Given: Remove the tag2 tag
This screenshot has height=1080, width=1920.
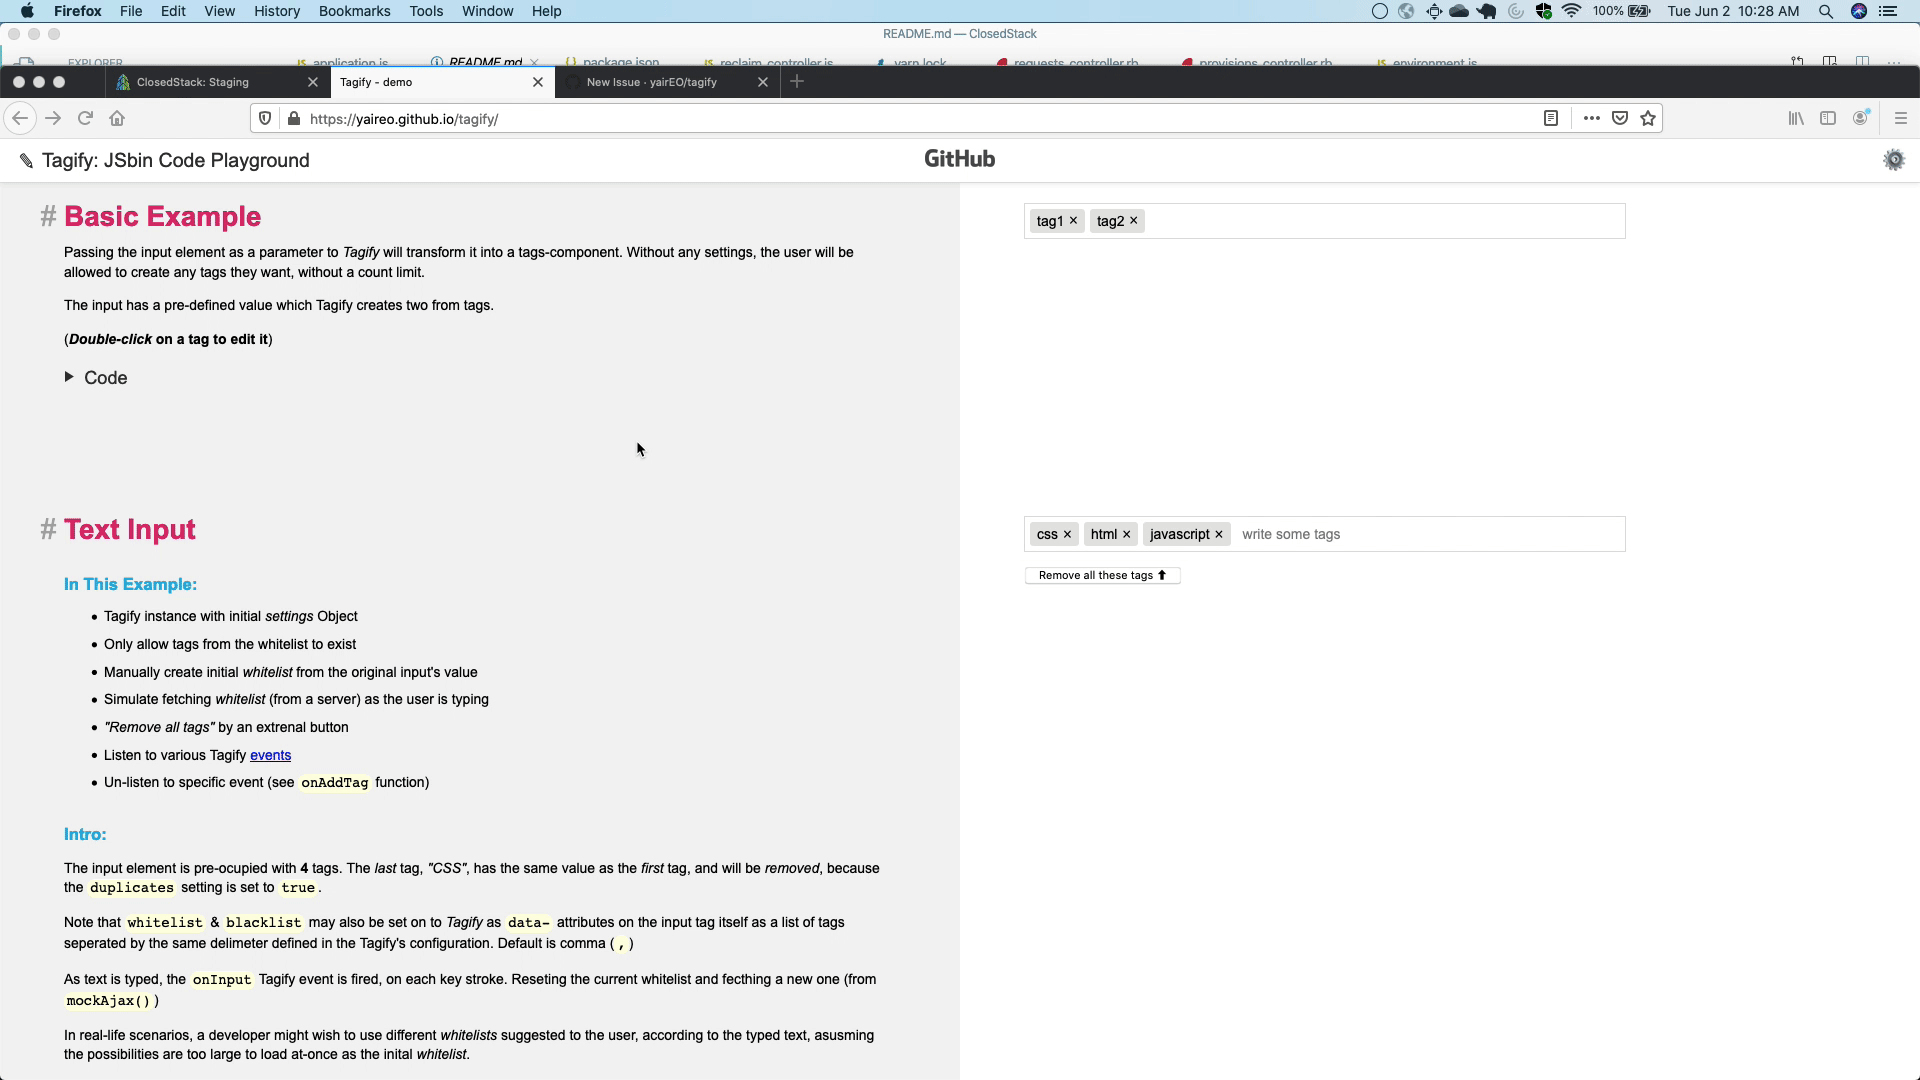Looking at the screenshot, I should (x=1133, y=221).
